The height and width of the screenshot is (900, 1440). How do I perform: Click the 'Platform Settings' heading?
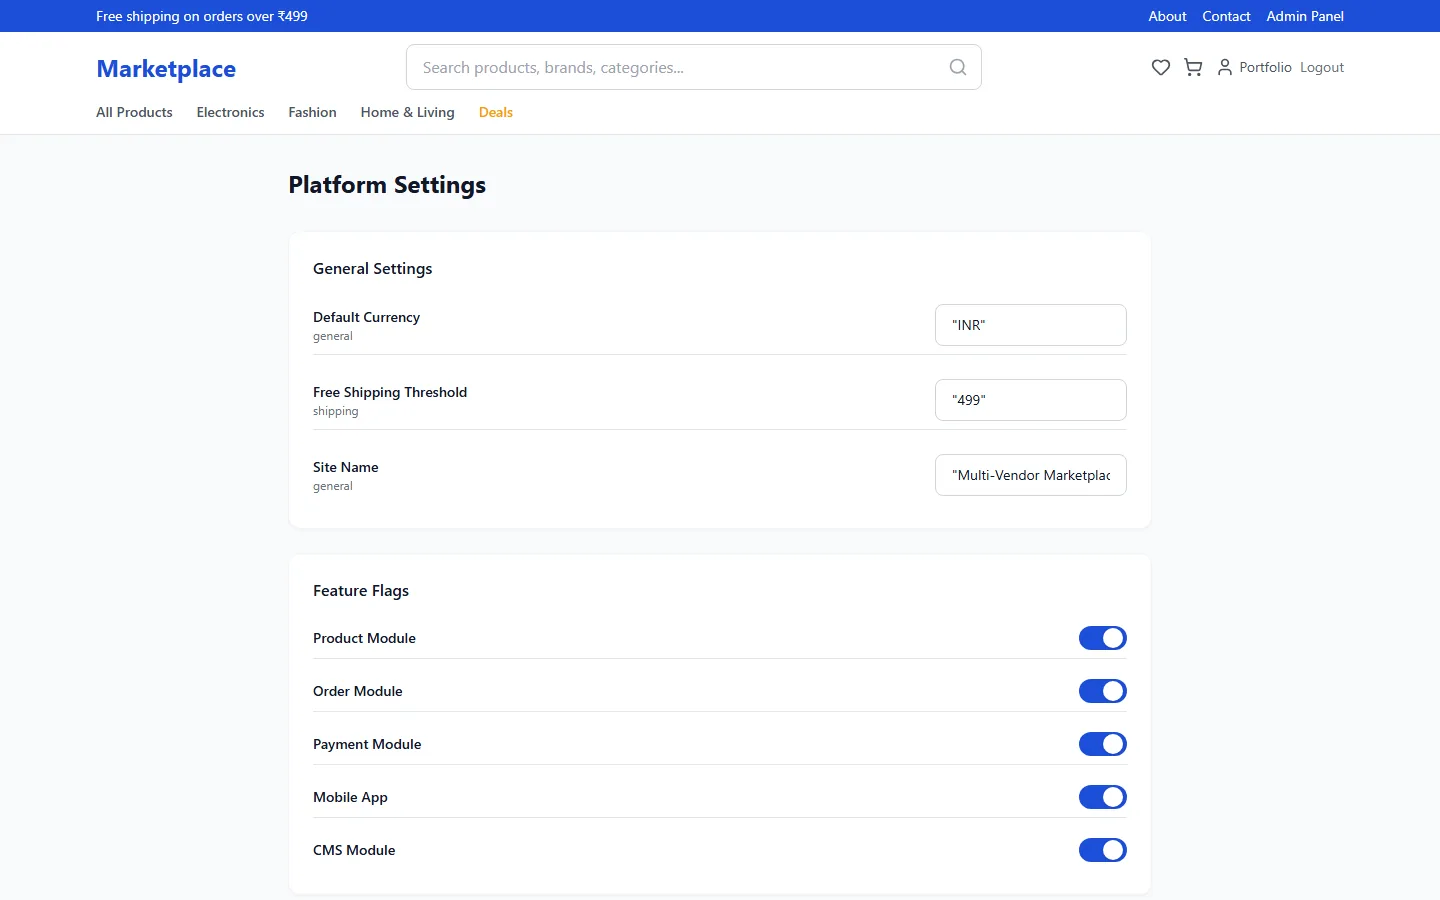coord(387,185)
